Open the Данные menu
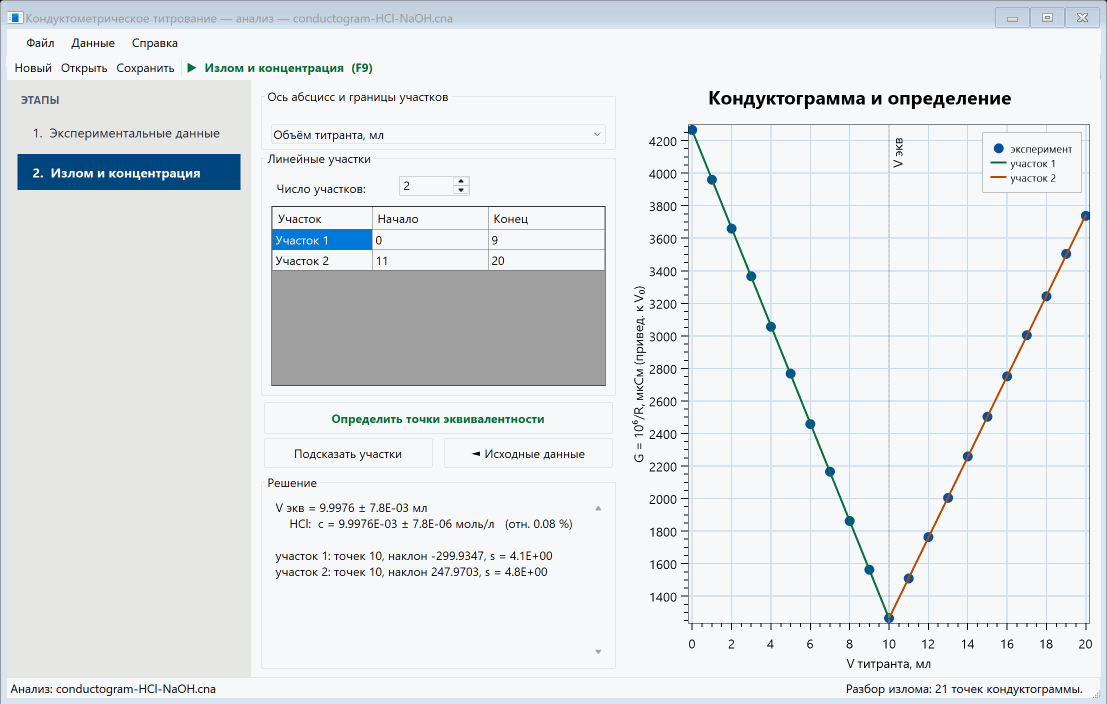 coord(92,43)
